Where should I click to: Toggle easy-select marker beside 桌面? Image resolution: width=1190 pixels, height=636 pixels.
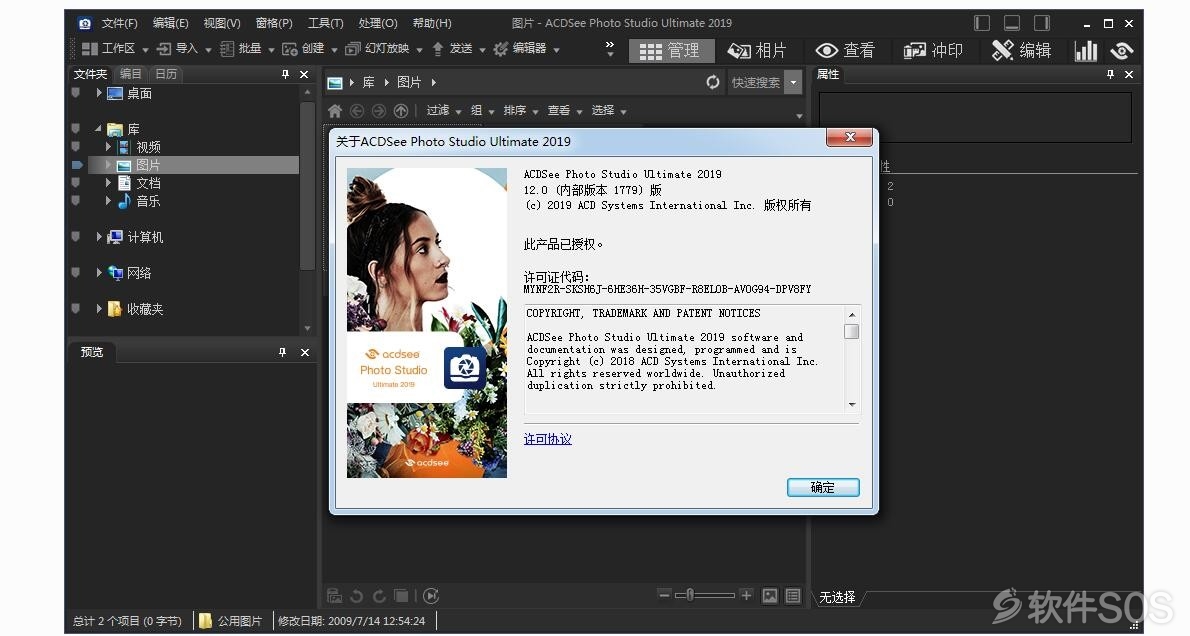pos(75,93)
